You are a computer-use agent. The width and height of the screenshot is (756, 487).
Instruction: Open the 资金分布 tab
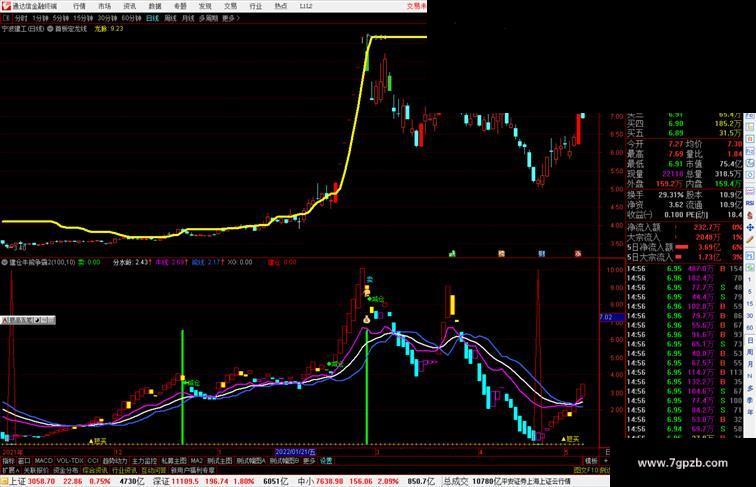point(66,470)
